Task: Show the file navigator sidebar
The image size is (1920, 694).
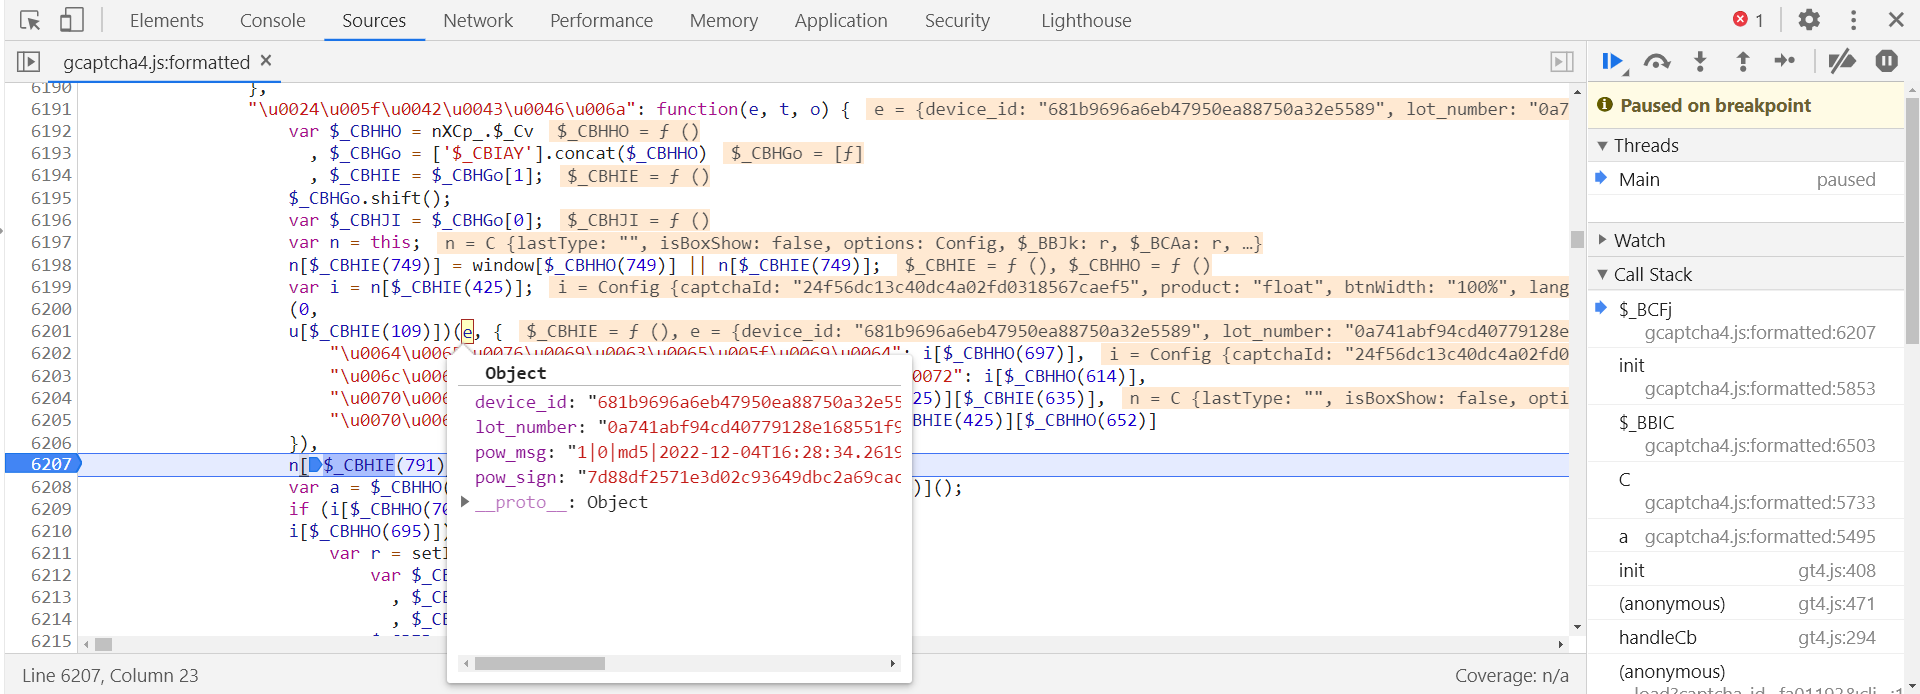Action: [x=29, y=62]
